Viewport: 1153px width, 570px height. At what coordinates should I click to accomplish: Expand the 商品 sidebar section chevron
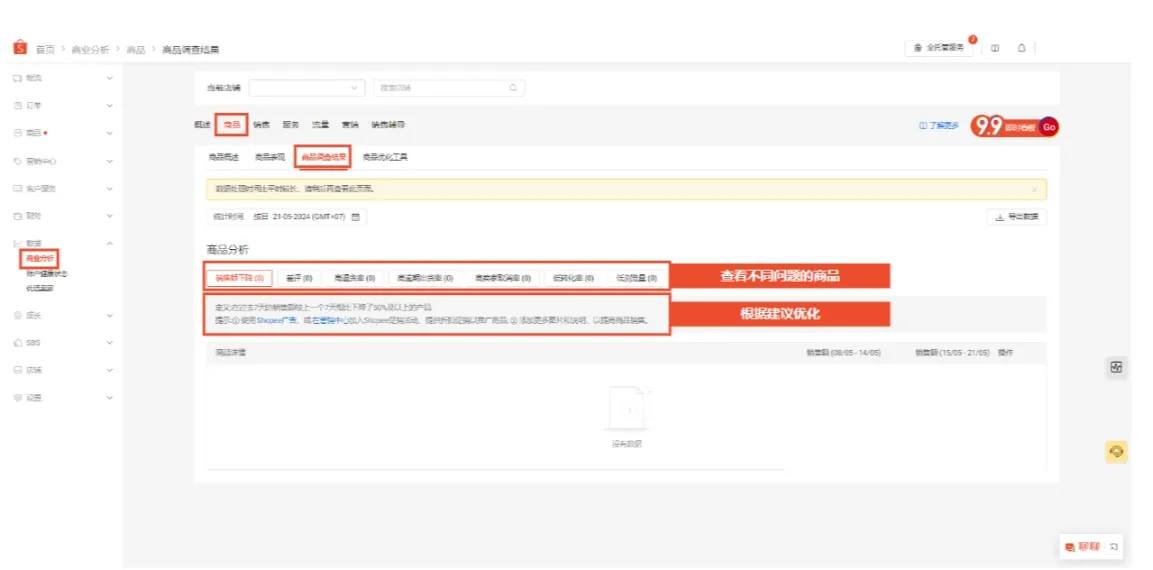tap(110, 133)
